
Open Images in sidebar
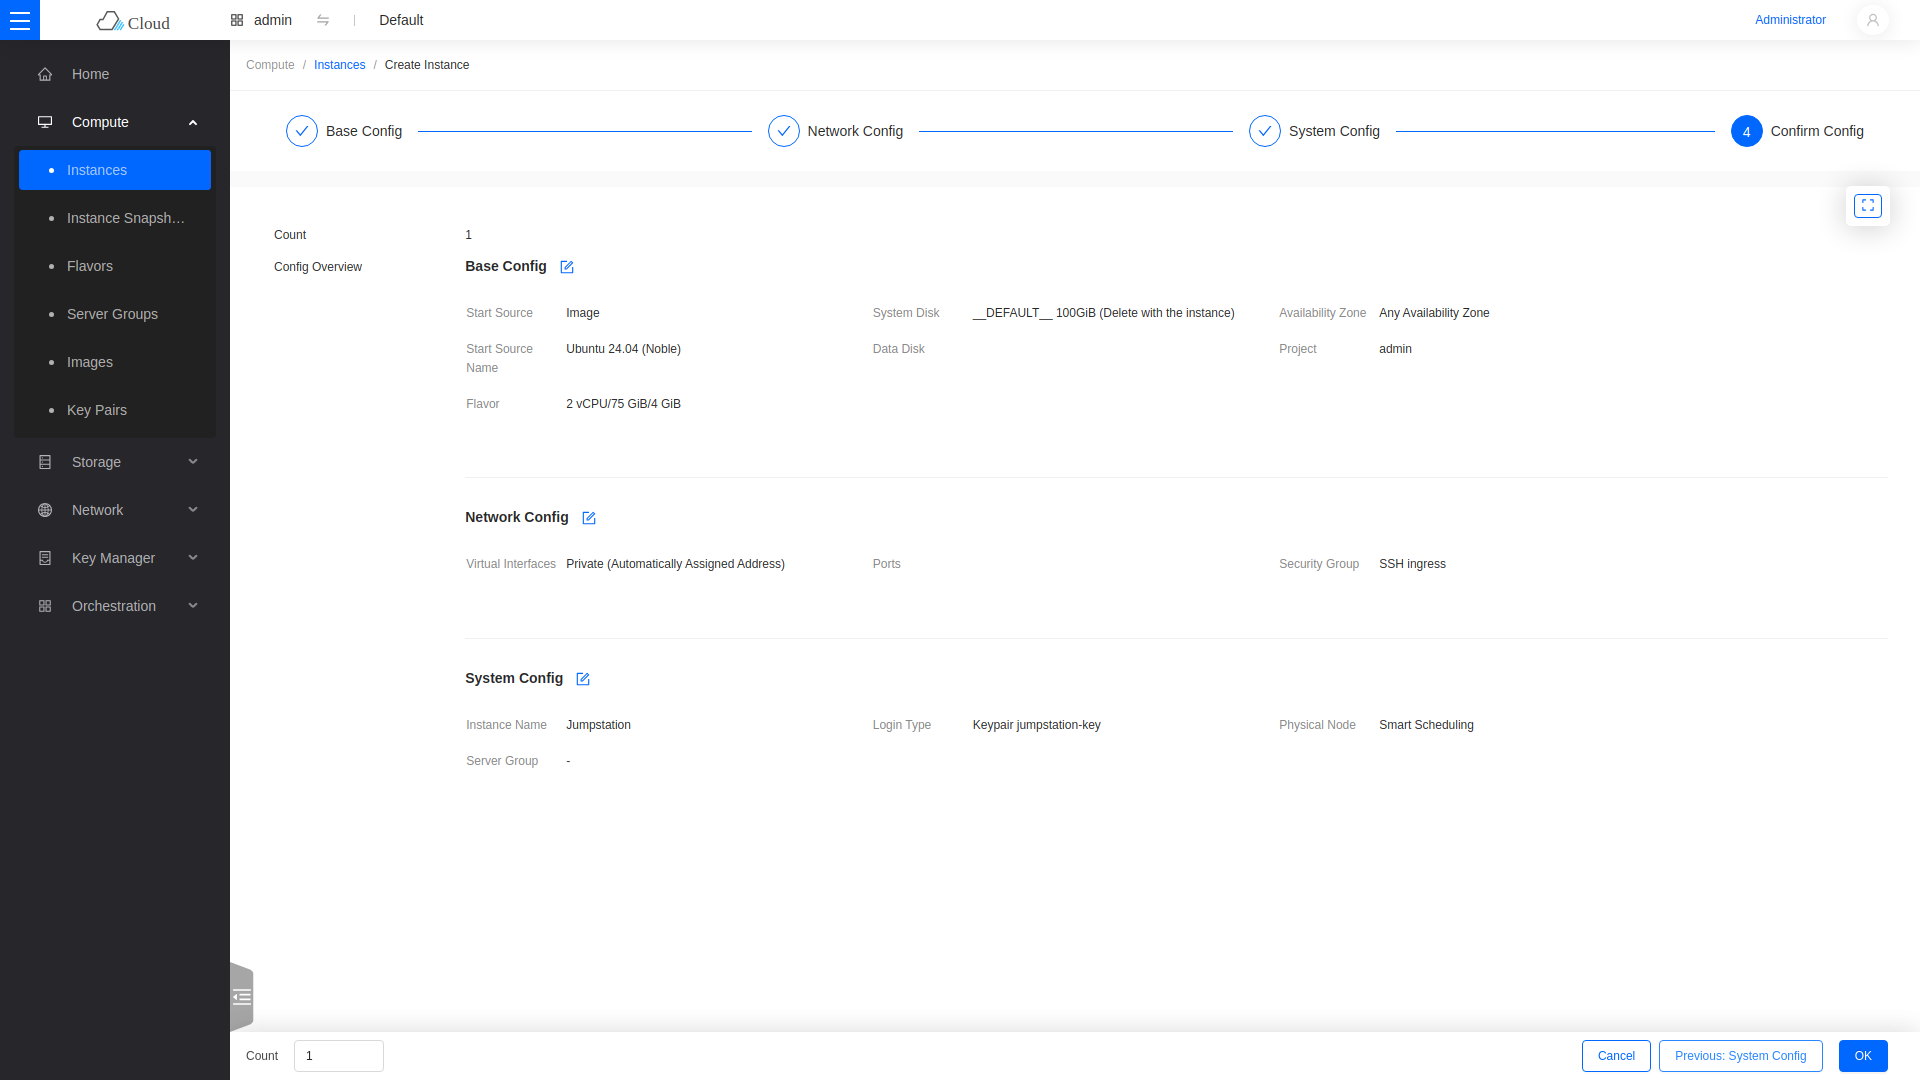coord(115,362)
